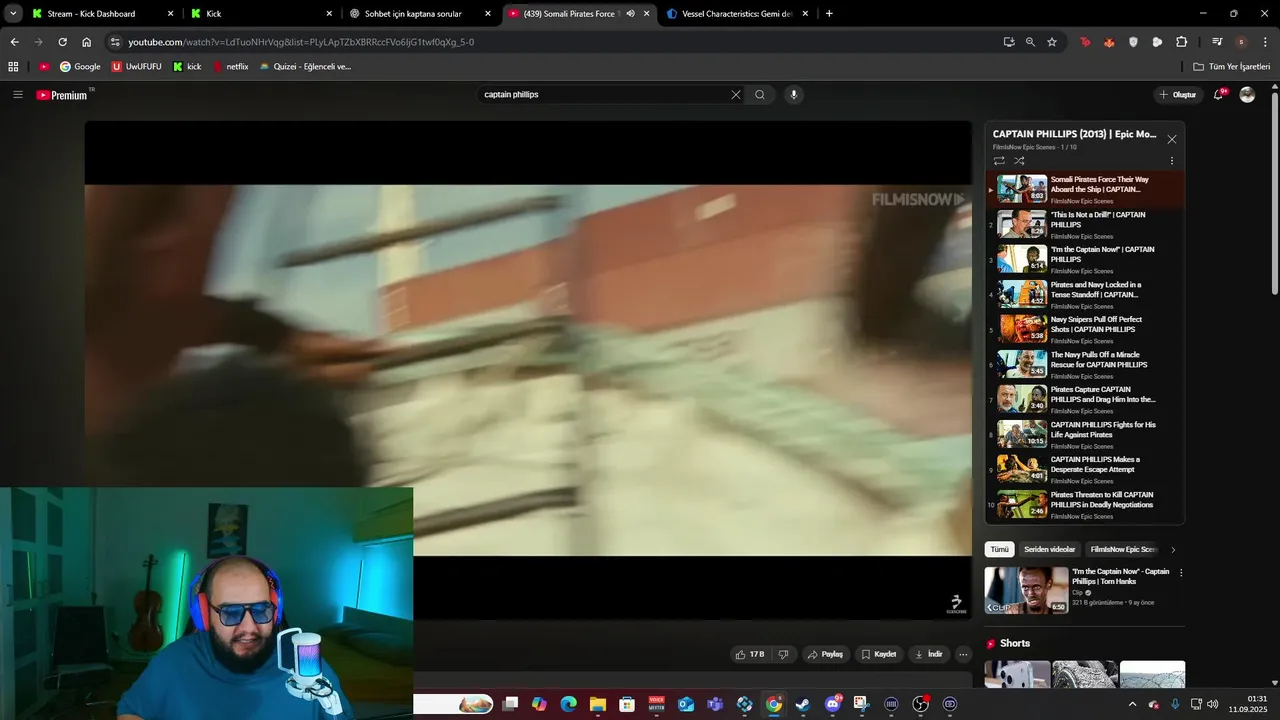Open the Extensions puzzle icon
The height and width of the screenshot is (720, 1280).
[x=1182, y=42]
